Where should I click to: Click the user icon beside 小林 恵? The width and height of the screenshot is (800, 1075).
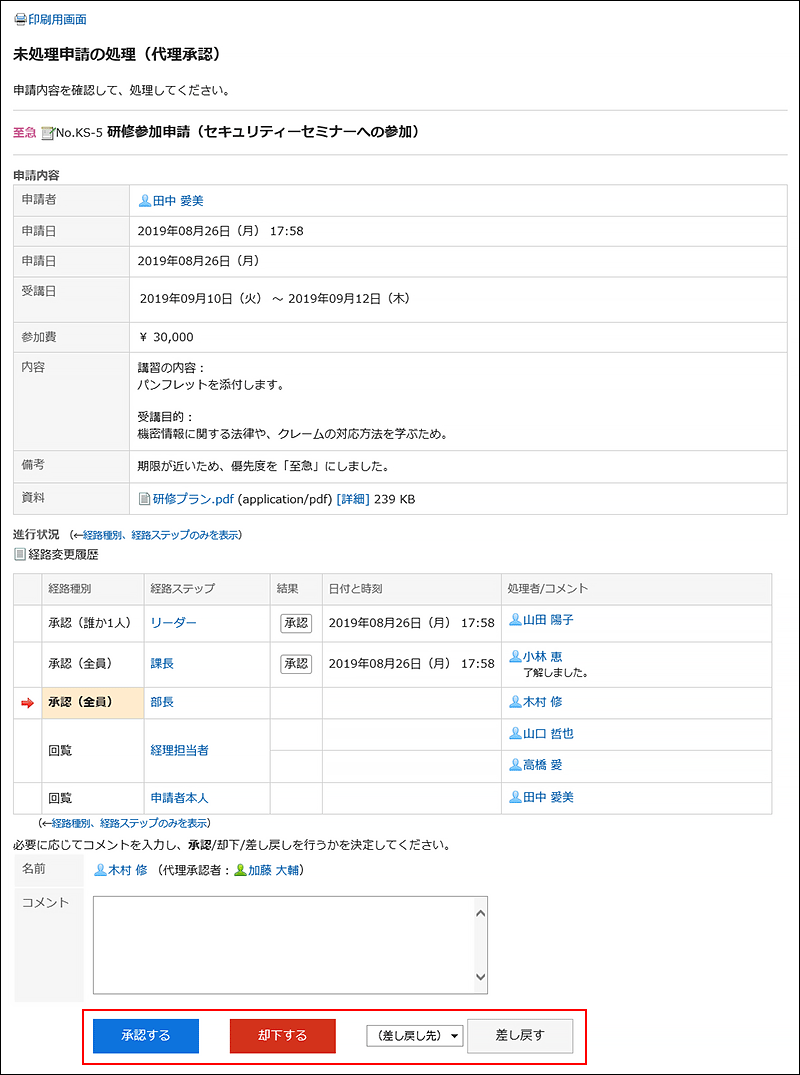516,656
